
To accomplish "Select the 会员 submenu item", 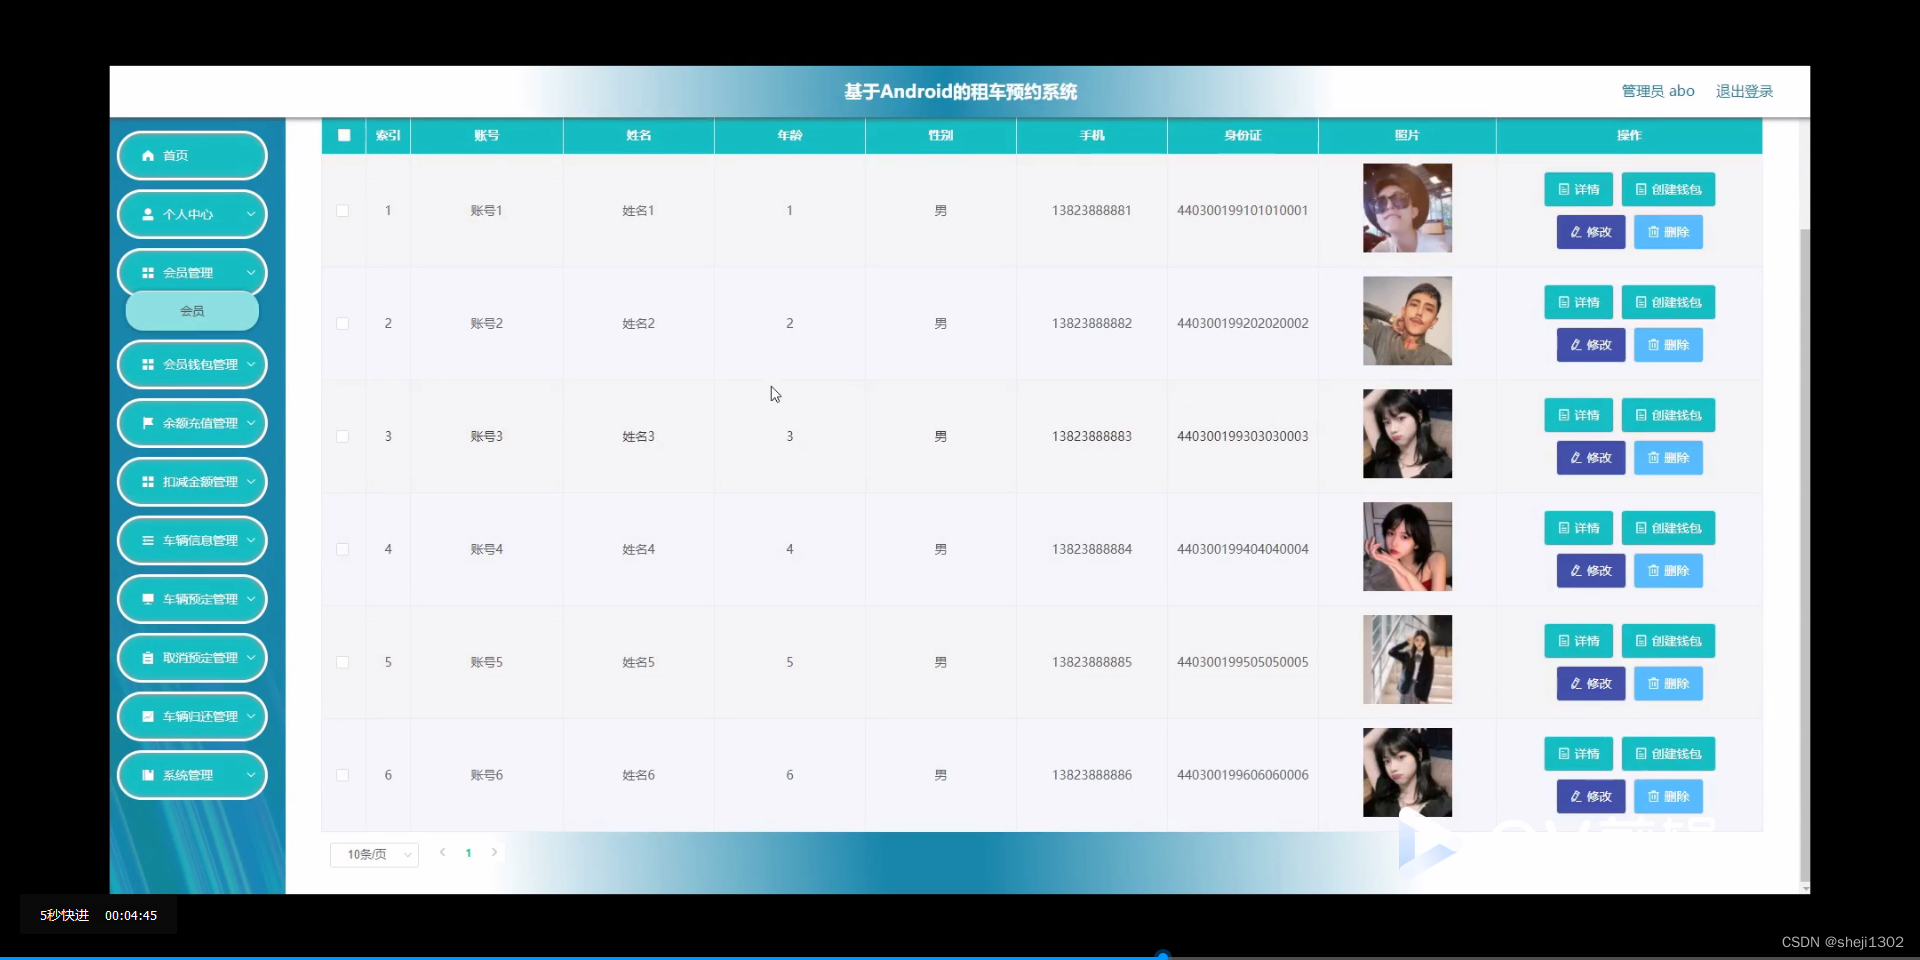I will (x=191, y=311).
